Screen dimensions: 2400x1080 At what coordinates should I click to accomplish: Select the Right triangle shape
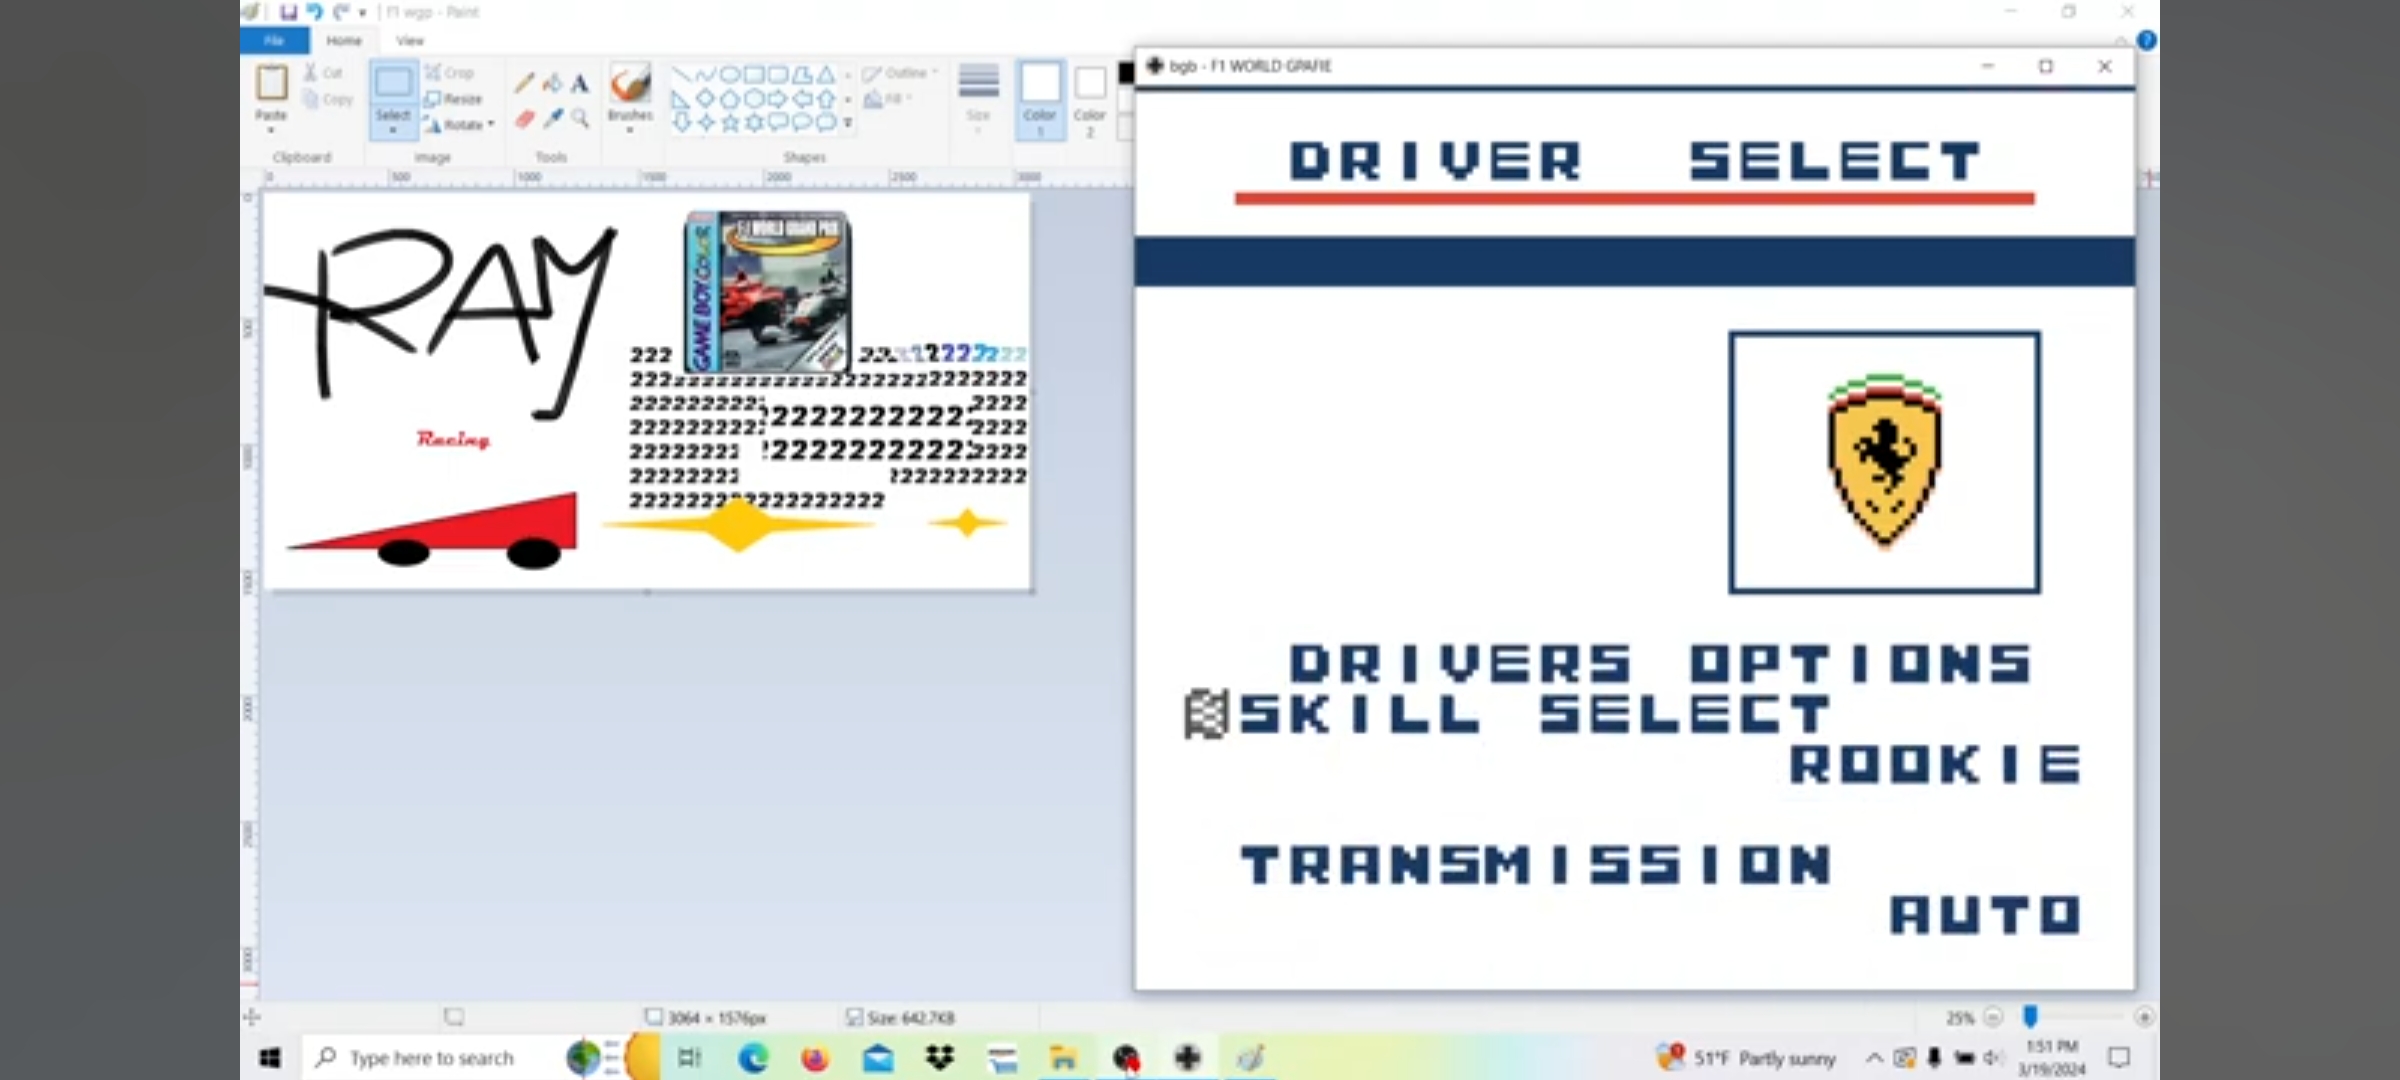click(681, 99)
